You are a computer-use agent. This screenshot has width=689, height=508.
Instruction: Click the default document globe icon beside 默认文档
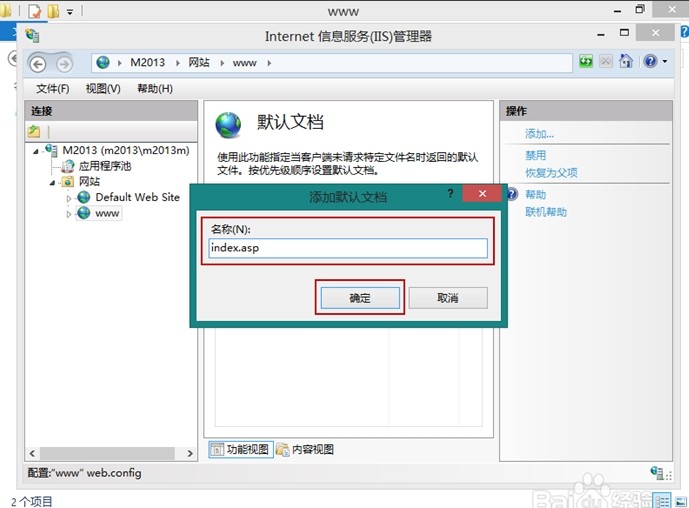click(x=228, y=125)
